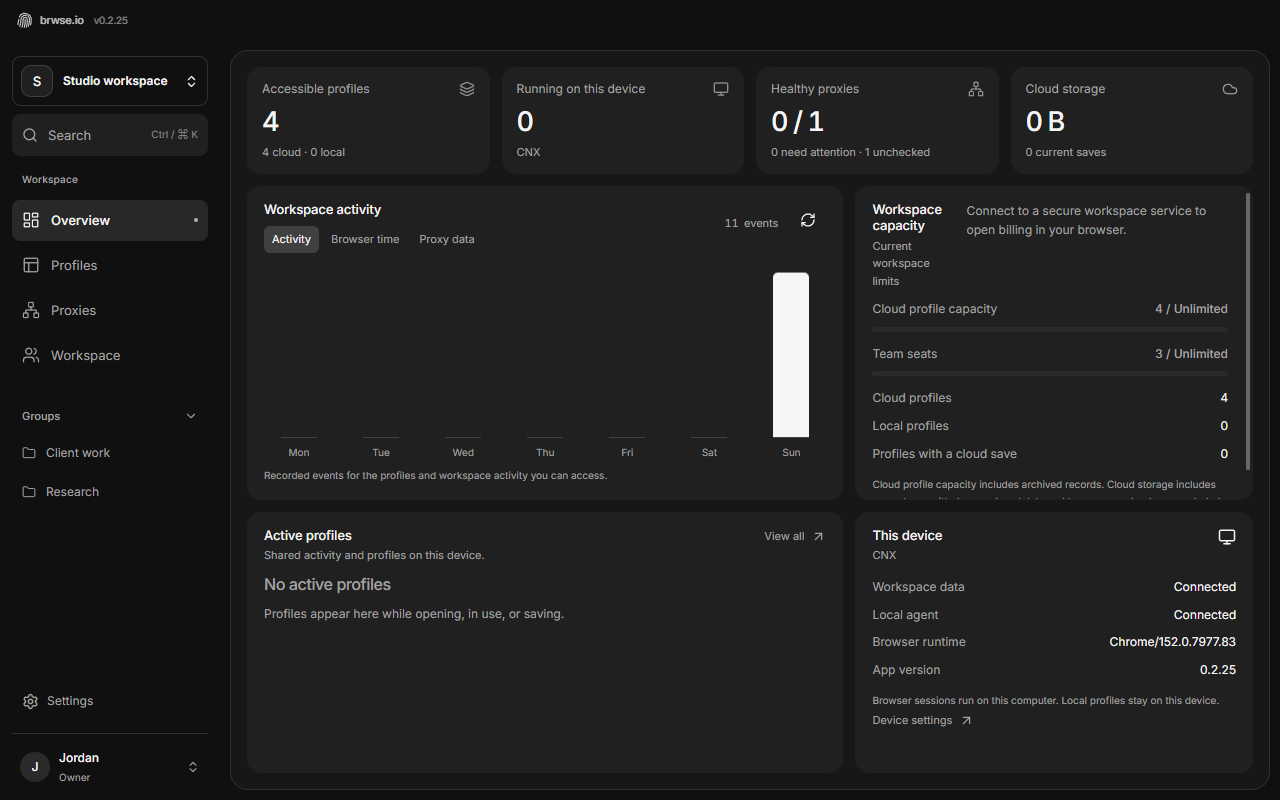This screenshot has width=1280, height=800.
Task: Click the Search input field
Action: [110, 135]
